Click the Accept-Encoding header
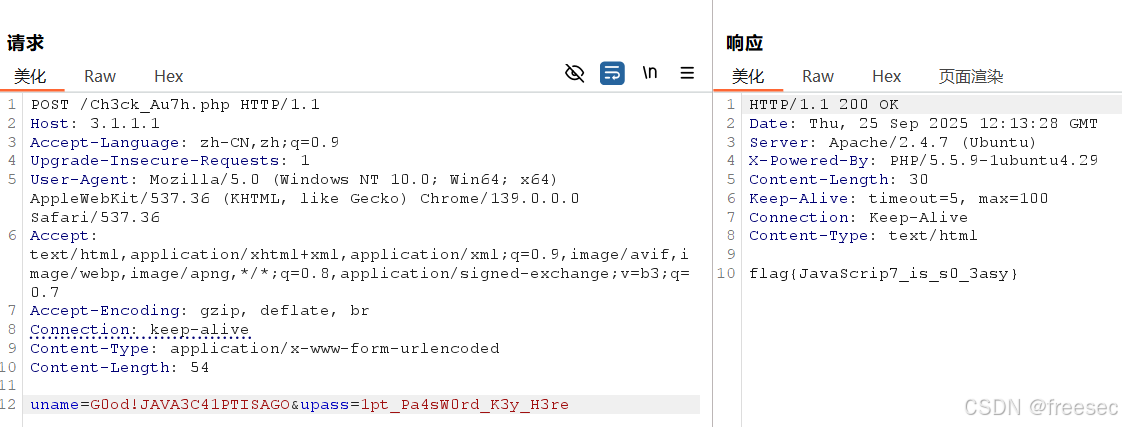The width and height of the screenshot is (1122, 427). coord(200,311)
